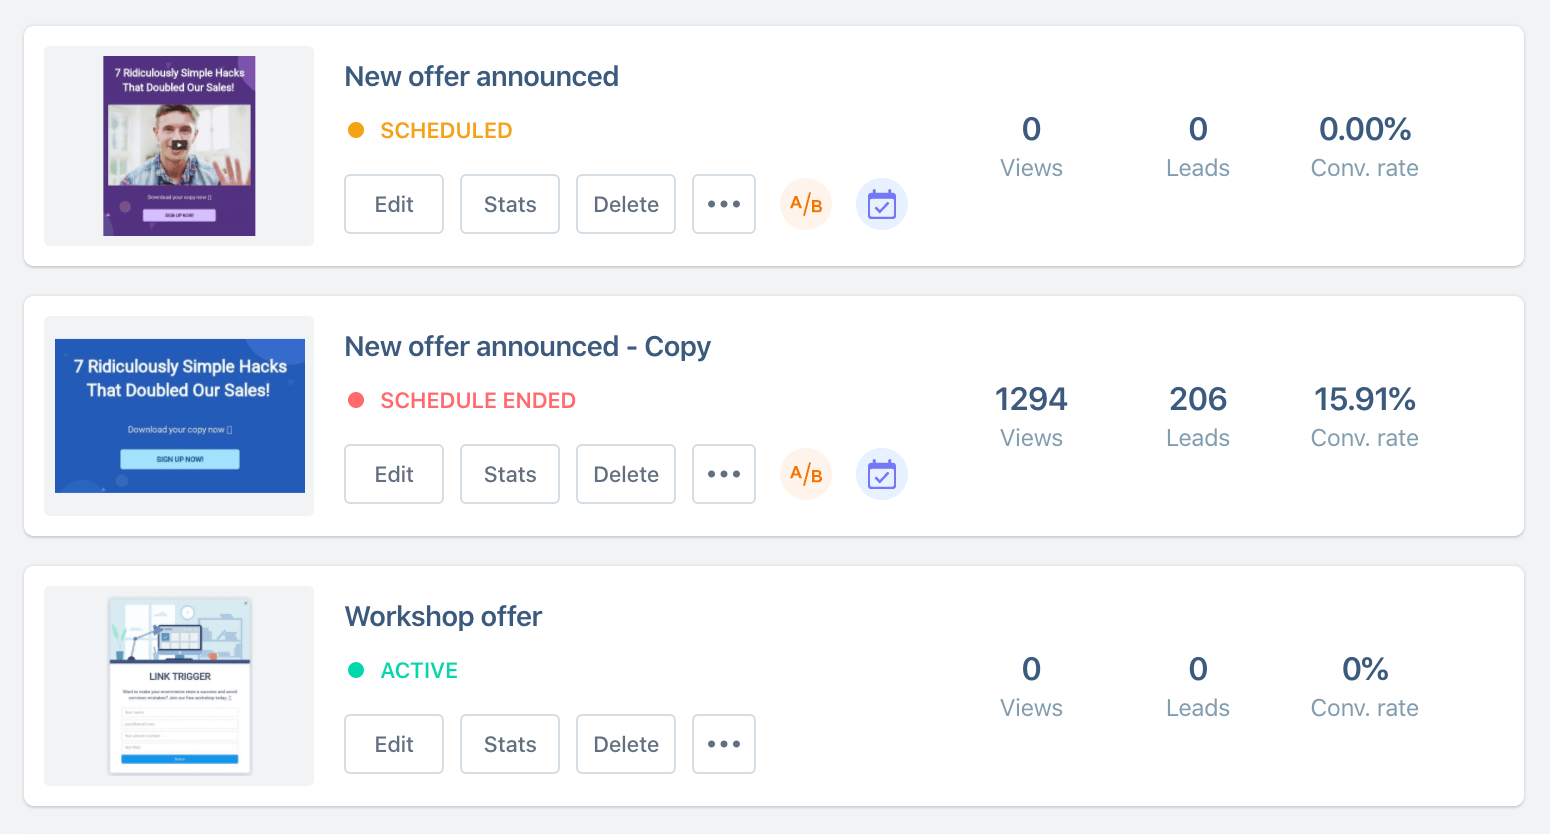Open more options for New offer announced
This screenshot has width=1550, height=834.
click(724, 204)
